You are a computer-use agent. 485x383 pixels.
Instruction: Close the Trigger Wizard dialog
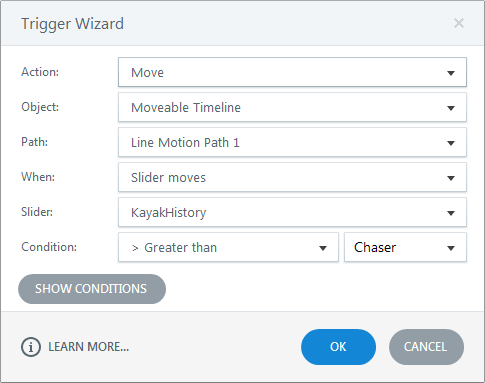[x=459, y=23]
